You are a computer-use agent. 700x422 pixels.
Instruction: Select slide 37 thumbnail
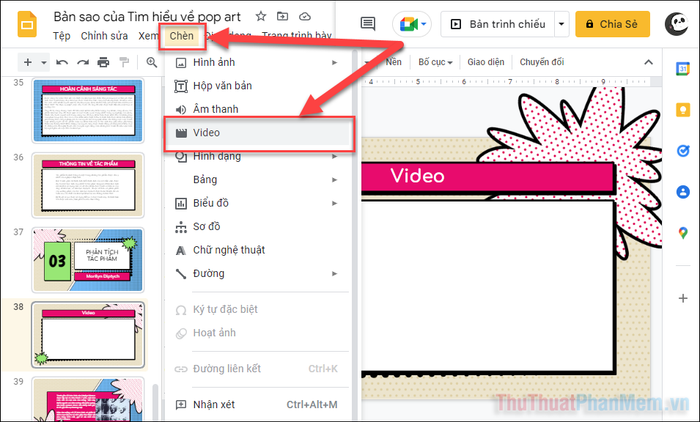click(x=88, y=260)
